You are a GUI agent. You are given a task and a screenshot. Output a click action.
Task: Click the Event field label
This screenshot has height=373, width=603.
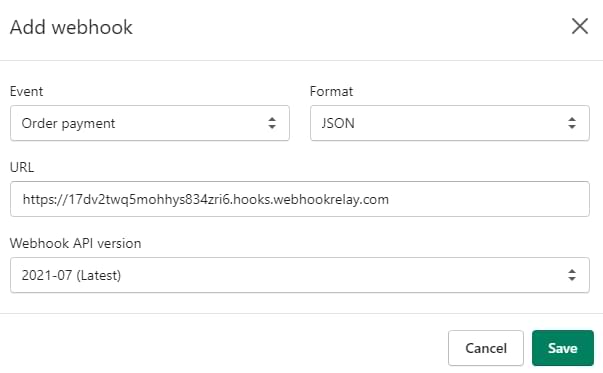pos(26,91)
